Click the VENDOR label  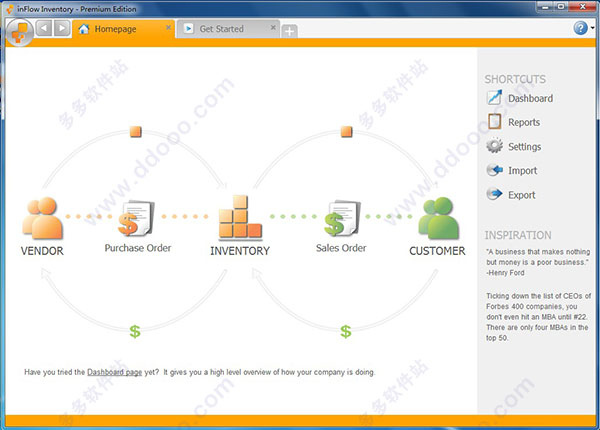(x=42, y=251)
